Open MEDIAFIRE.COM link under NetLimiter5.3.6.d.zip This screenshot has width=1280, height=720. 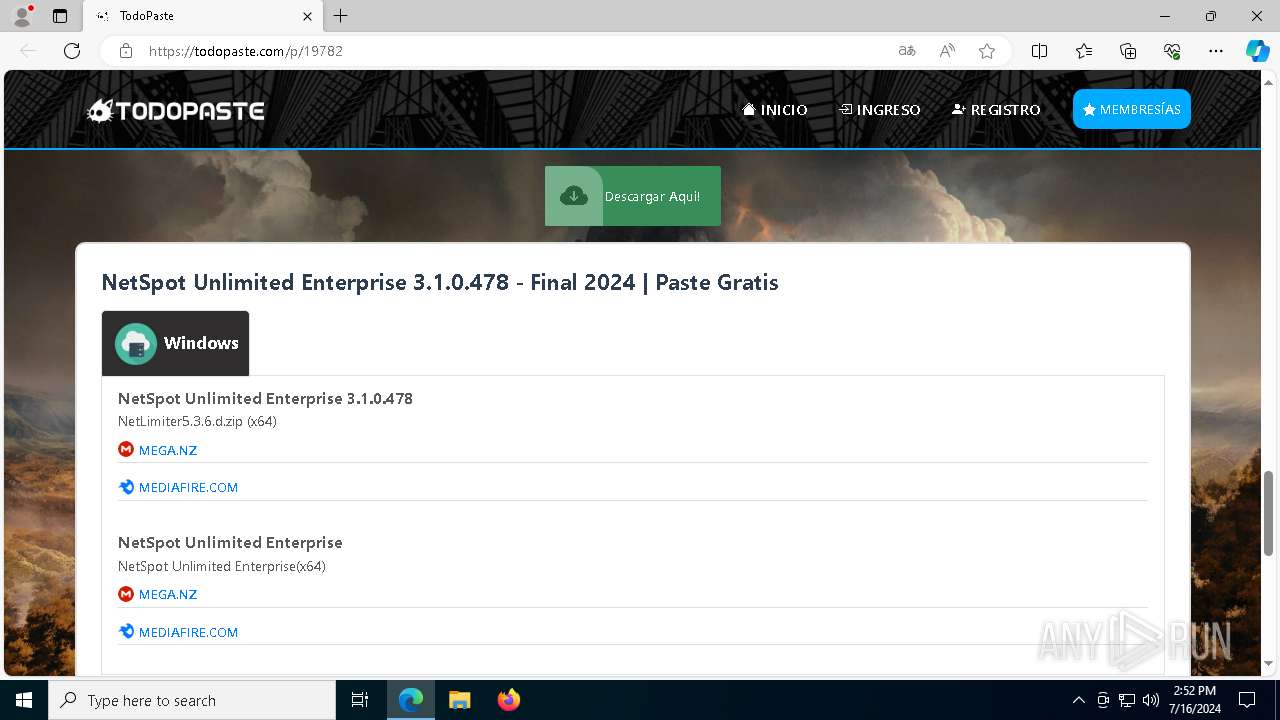(188, 488)
